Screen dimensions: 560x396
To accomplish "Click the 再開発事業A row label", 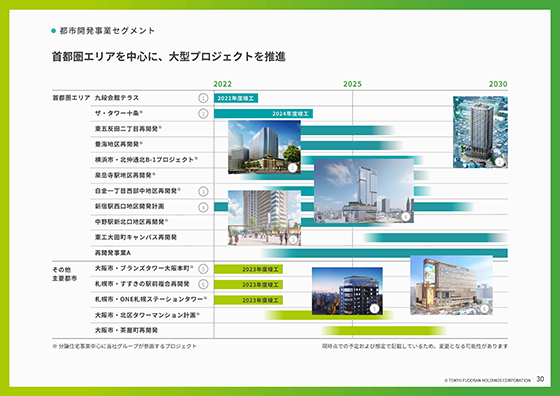I will pos(112,253).
